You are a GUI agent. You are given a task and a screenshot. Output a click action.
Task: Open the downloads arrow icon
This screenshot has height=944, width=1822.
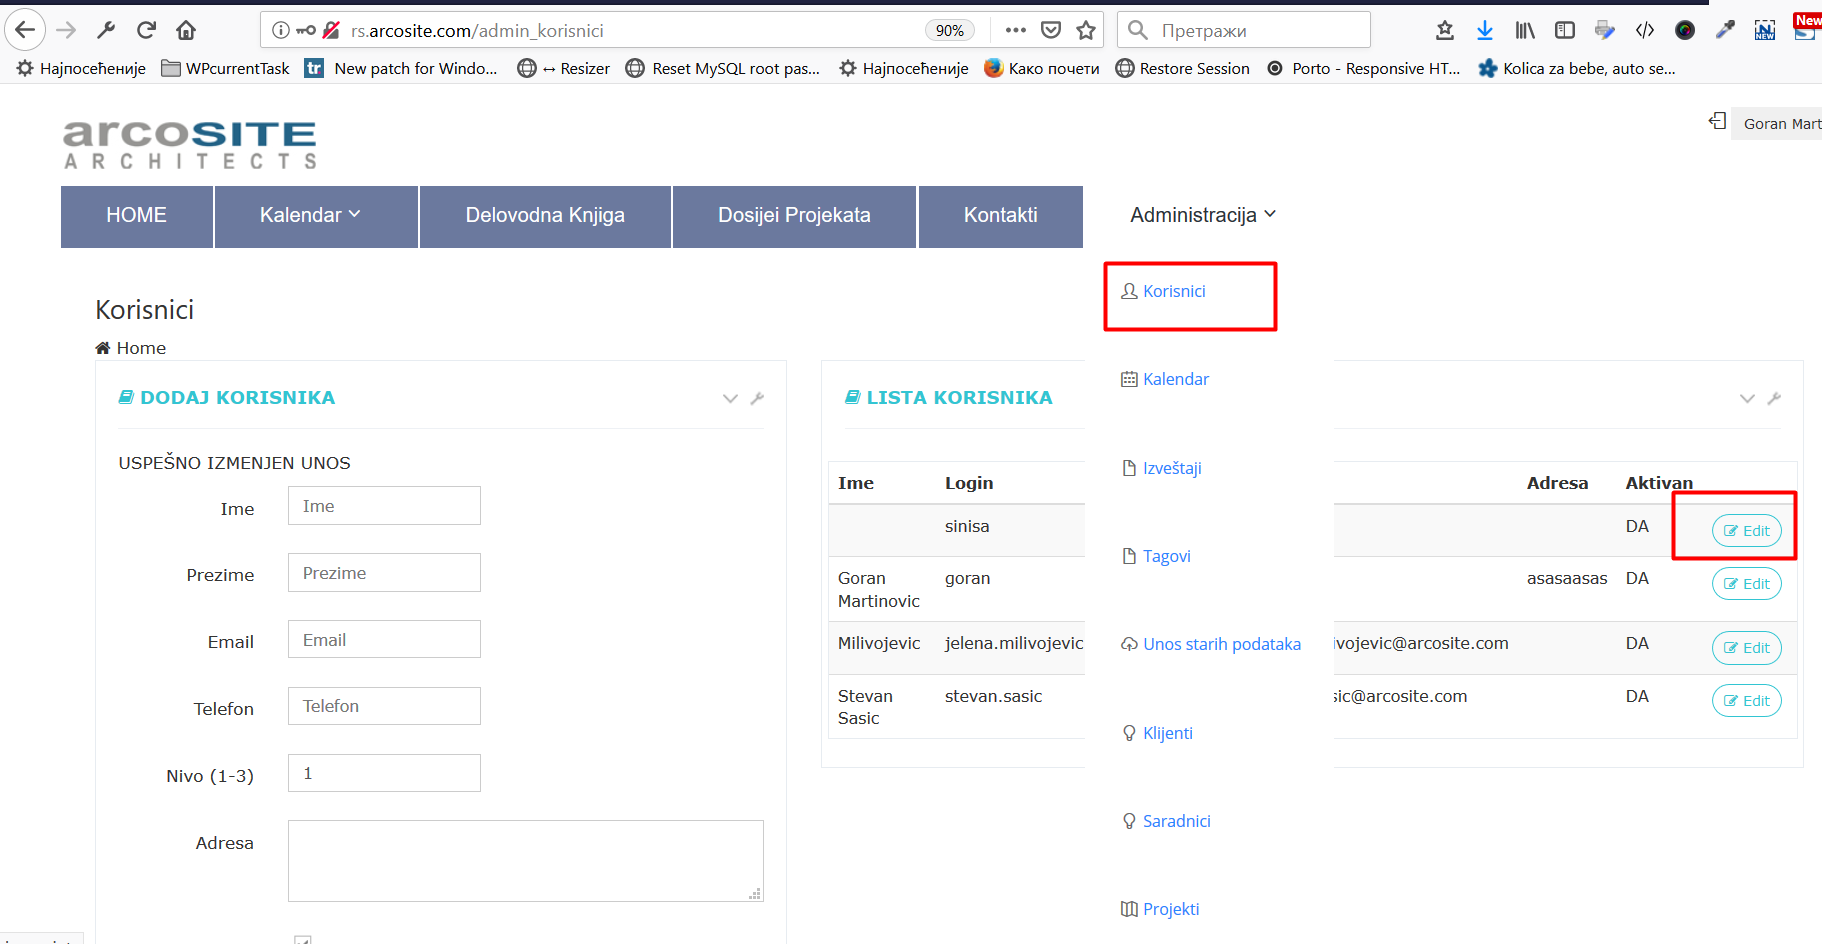[1485, 30]
